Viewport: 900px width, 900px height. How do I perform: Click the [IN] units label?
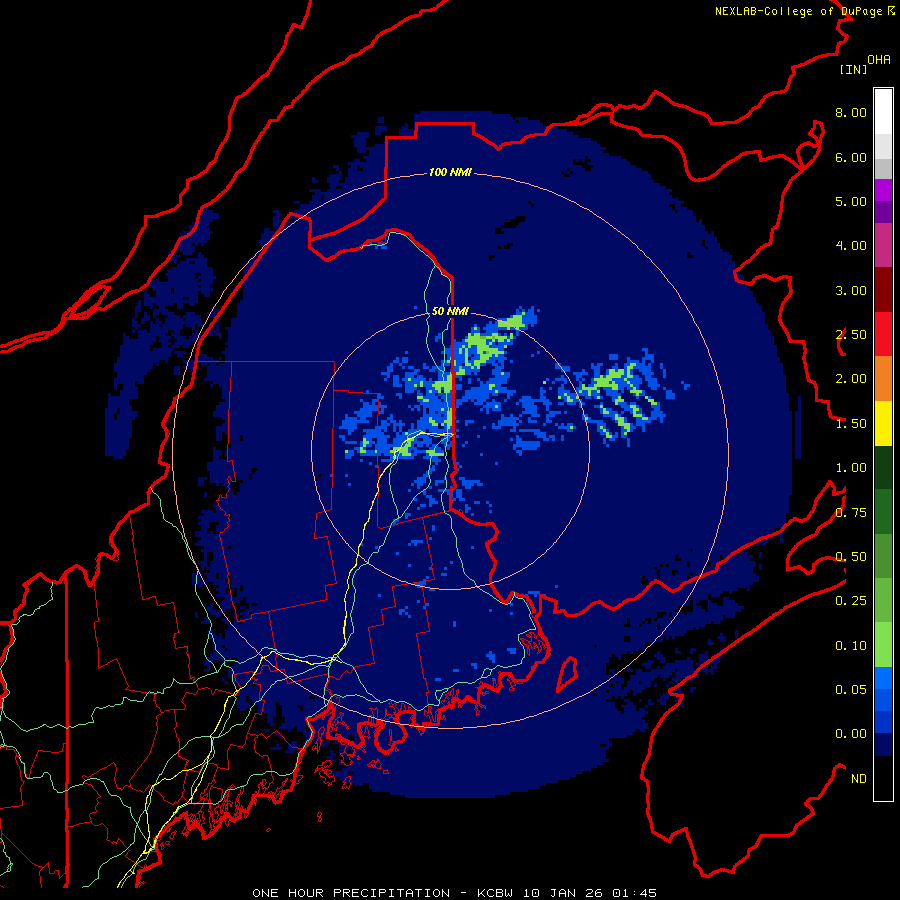point(853,69)
